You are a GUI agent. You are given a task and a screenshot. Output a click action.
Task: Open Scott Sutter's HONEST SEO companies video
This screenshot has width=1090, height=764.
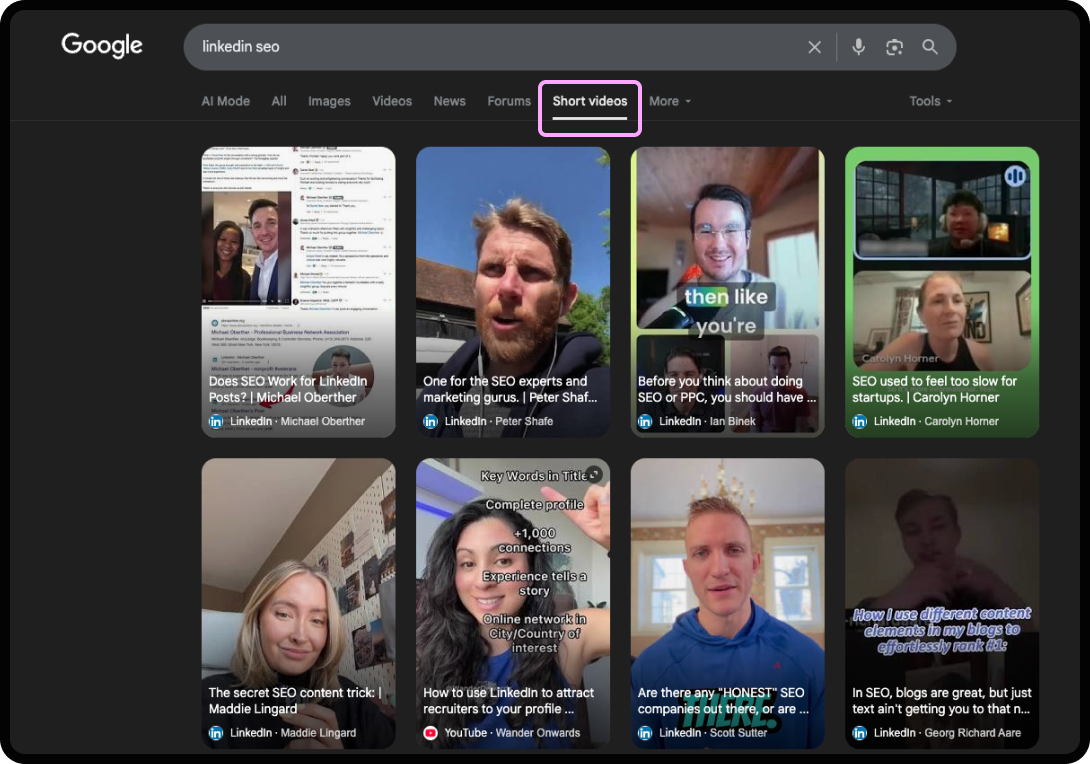[x=727, y=603]
